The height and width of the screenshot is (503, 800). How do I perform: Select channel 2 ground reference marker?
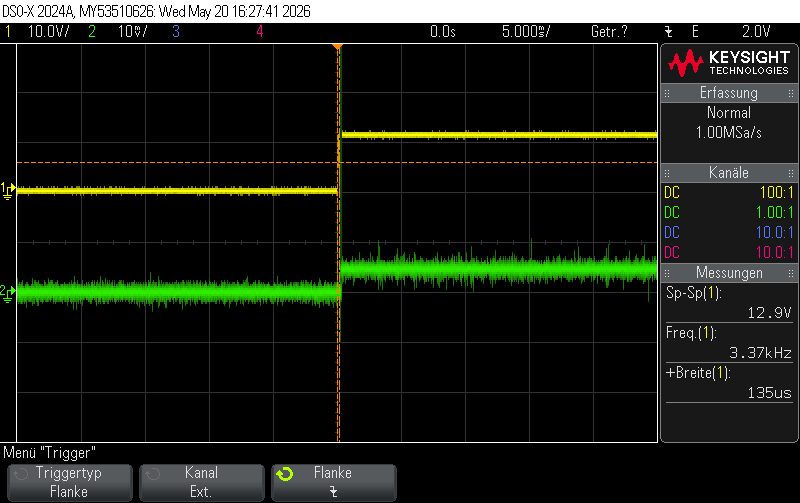(x=8, y=293)
